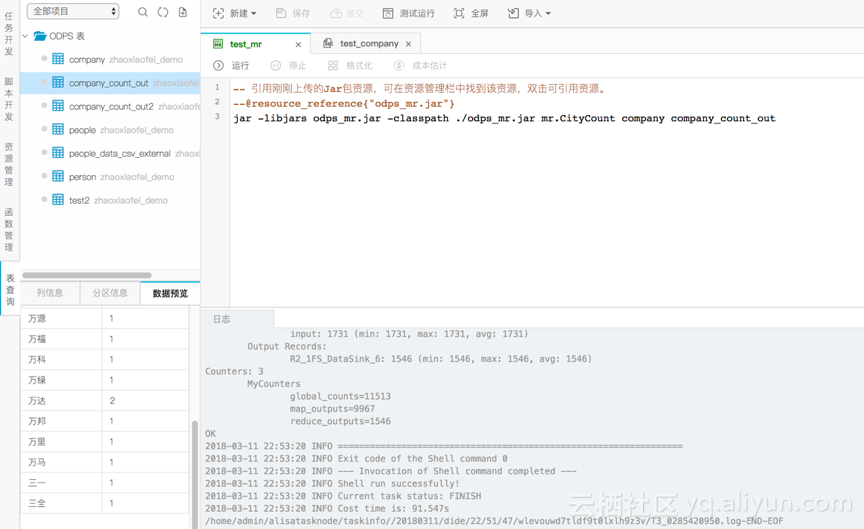Click table icon next to company_count_out2
Screen dimensions: 864x529
pyautogui.click(x=58, y=105)
